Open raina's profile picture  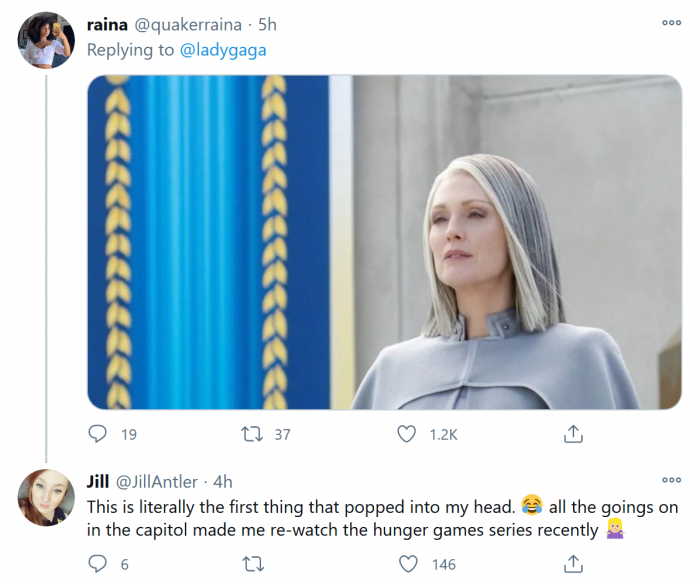(47, 41)
